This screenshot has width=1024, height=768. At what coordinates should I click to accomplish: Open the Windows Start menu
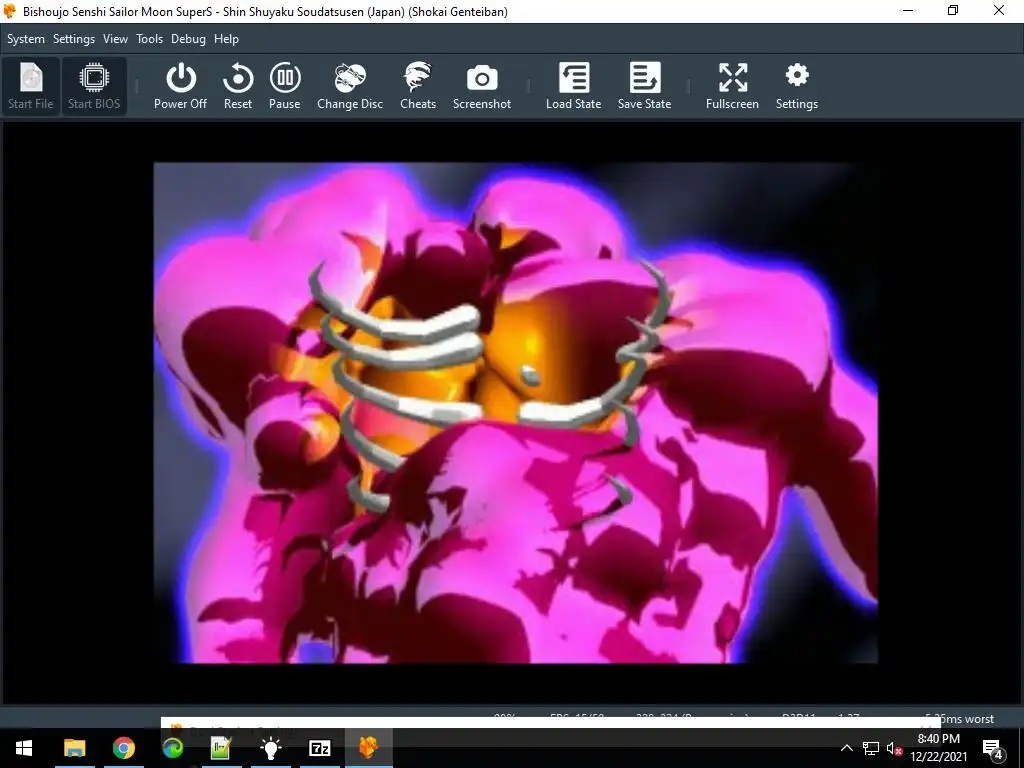point(24,748)
